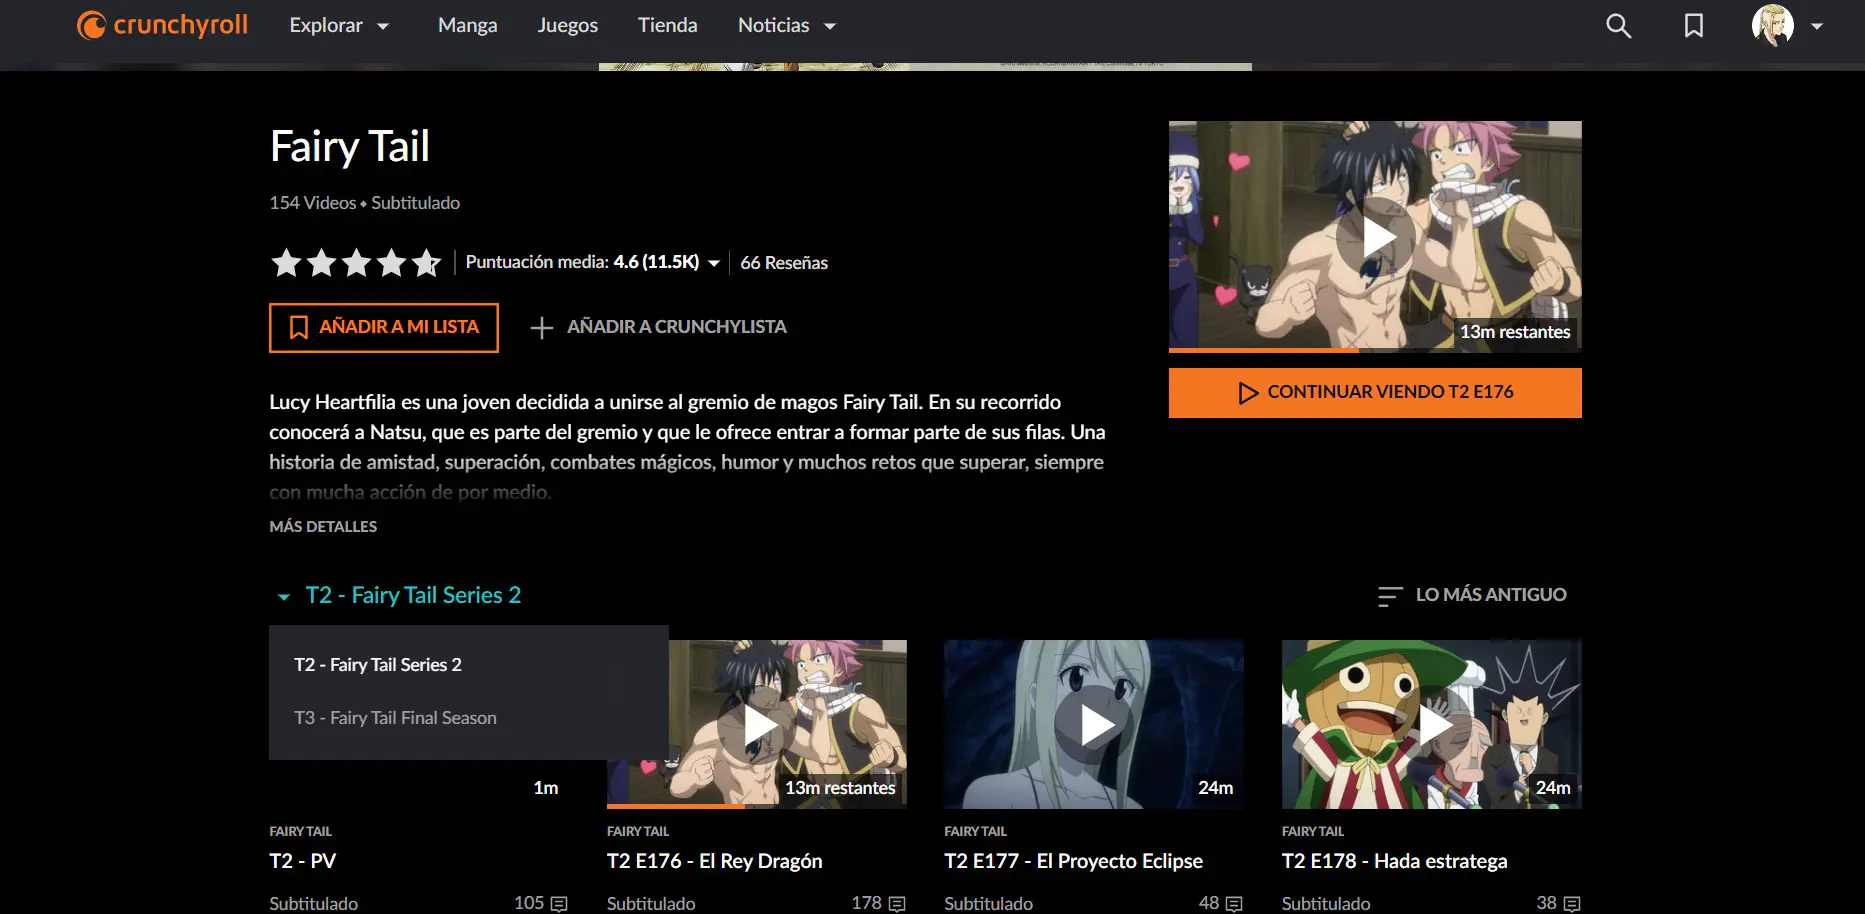Open the 38 comments icon for E178
1865x914 pixels.
[1572, 904]
